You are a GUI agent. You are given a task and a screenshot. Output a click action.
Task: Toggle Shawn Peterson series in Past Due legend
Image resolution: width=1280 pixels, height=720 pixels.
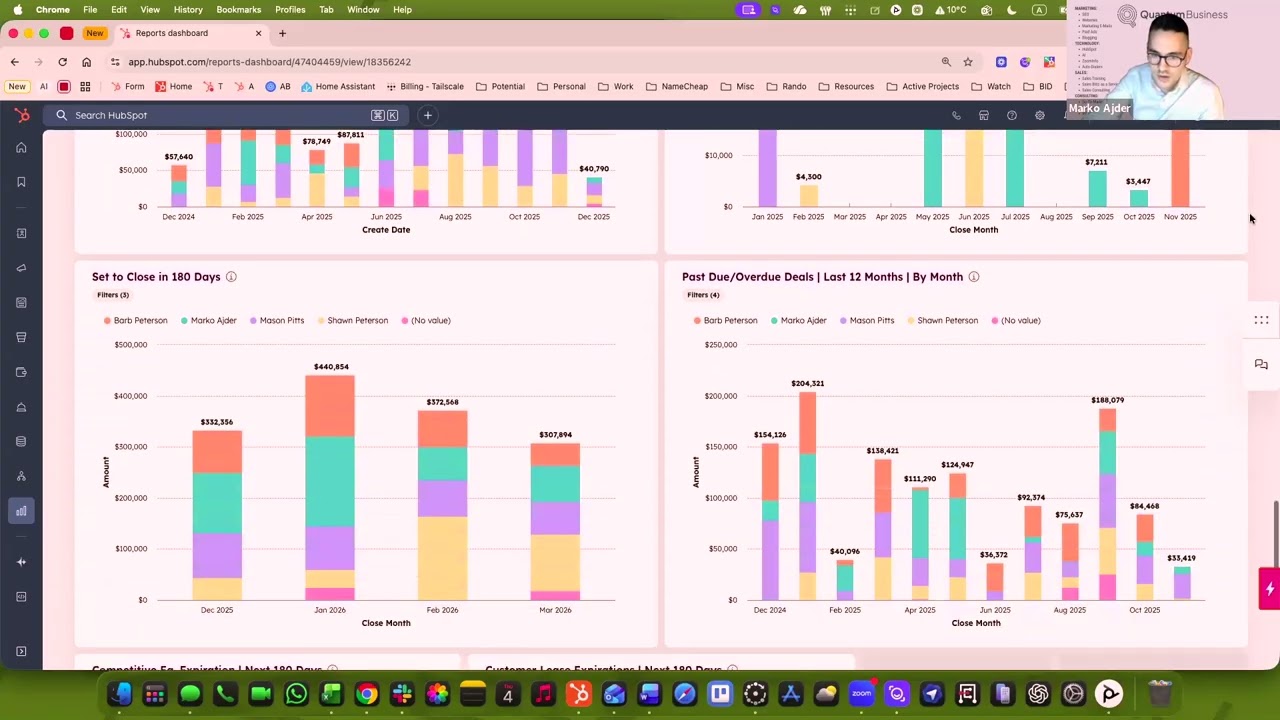(x=942, y=321)
